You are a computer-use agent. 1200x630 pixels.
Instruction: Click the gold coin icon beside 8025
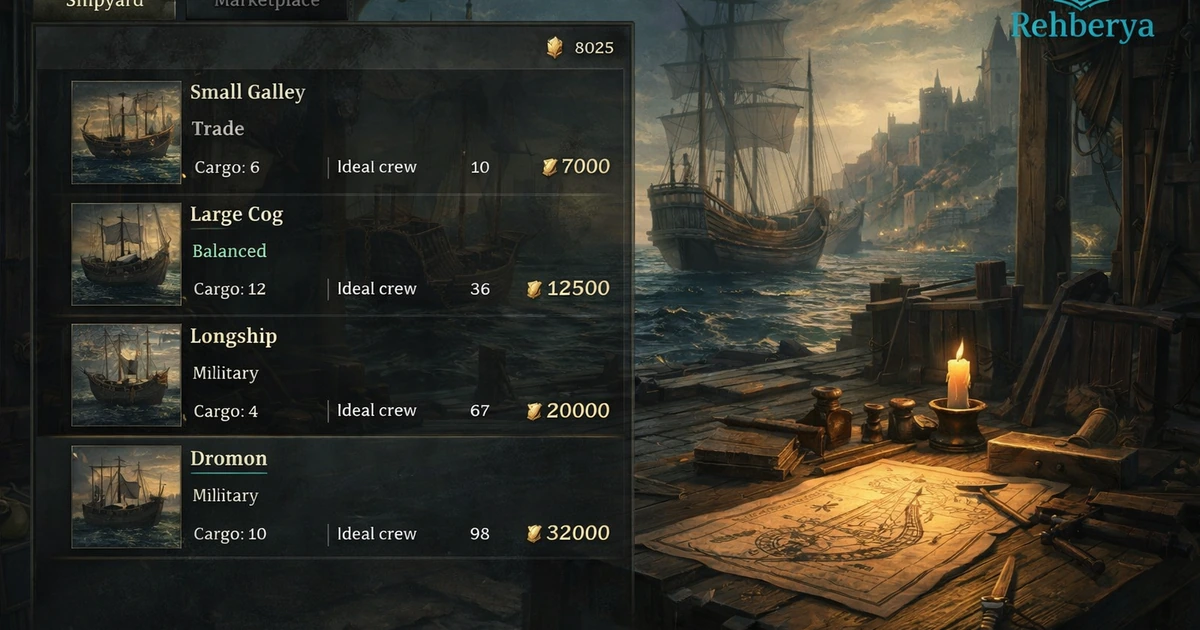554,47
